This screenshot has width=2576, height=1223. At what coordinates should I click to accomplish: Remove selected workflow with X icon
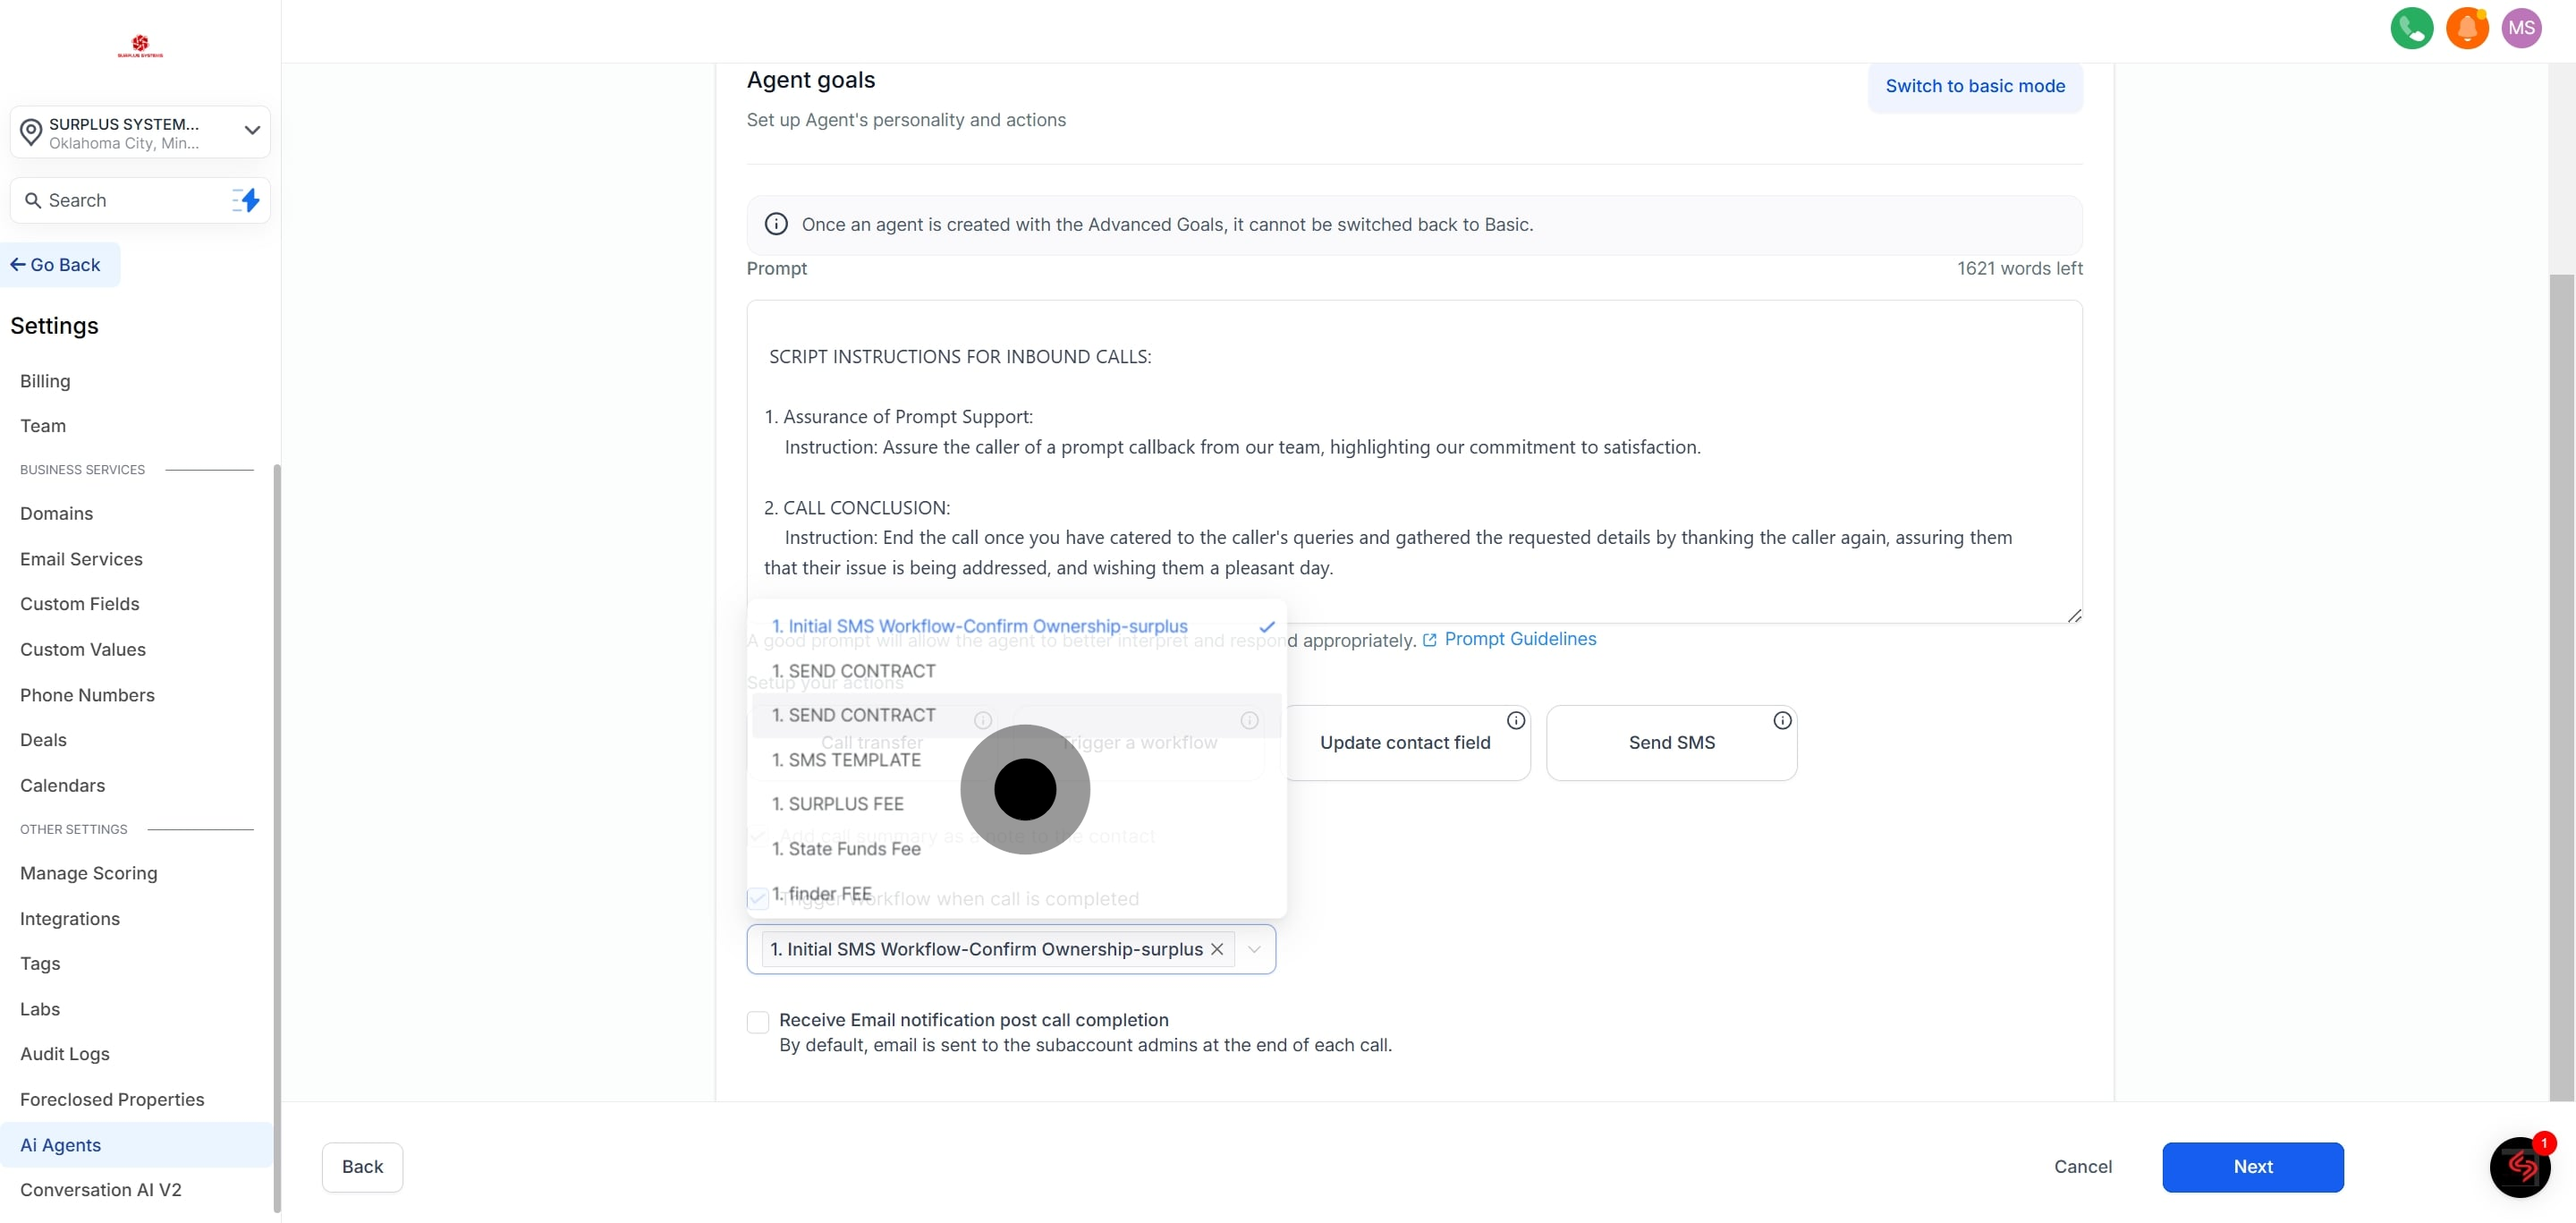1216,949
